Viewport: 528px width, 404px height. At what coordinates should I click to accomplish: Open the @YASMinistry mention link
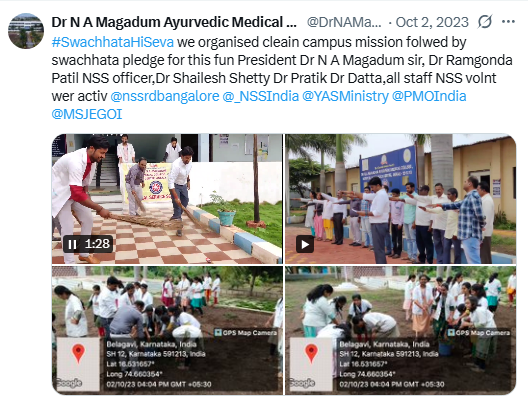345,96
